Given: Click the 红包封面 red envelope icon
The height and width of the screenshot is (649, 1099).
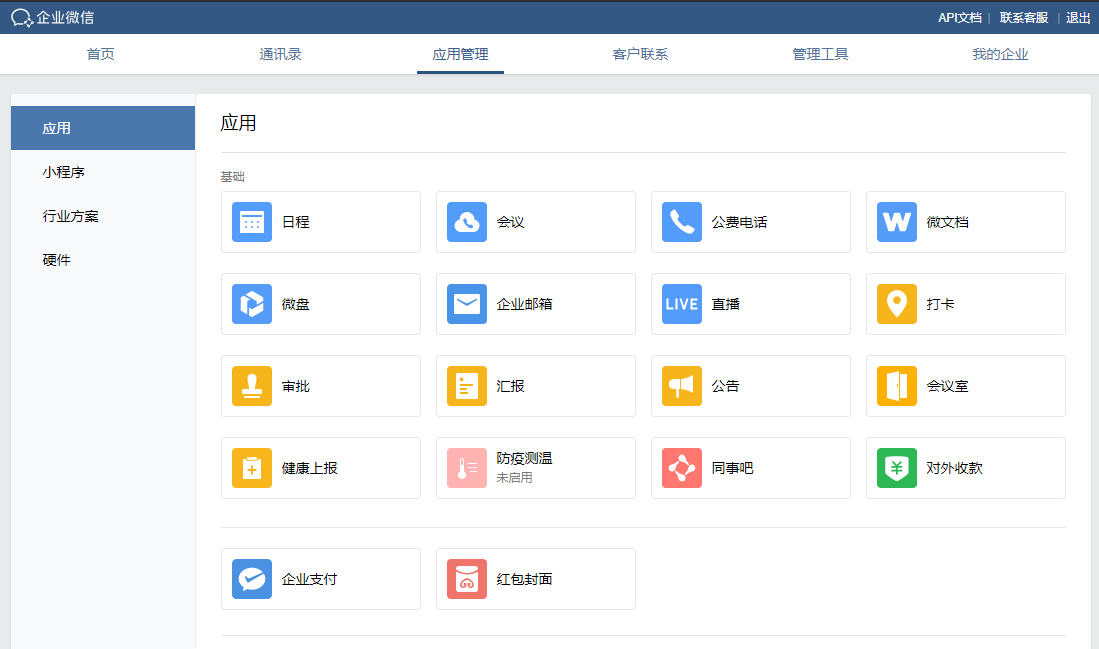Looking at the screenshot, I should [x=467, y=579].
